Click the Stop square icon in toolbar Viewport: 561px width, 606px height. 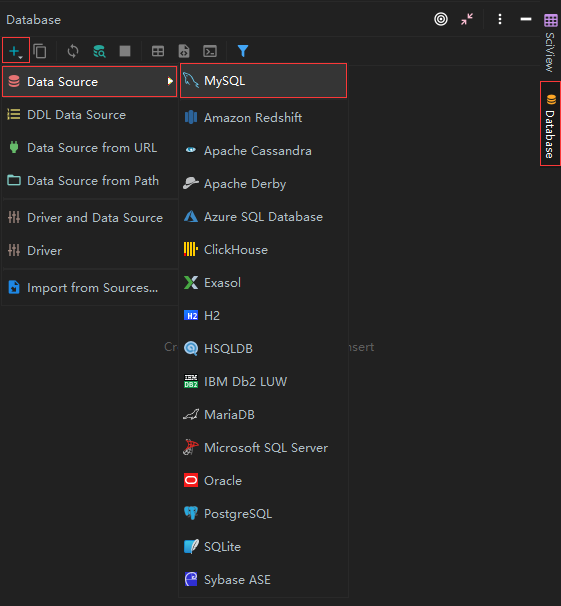125,51
